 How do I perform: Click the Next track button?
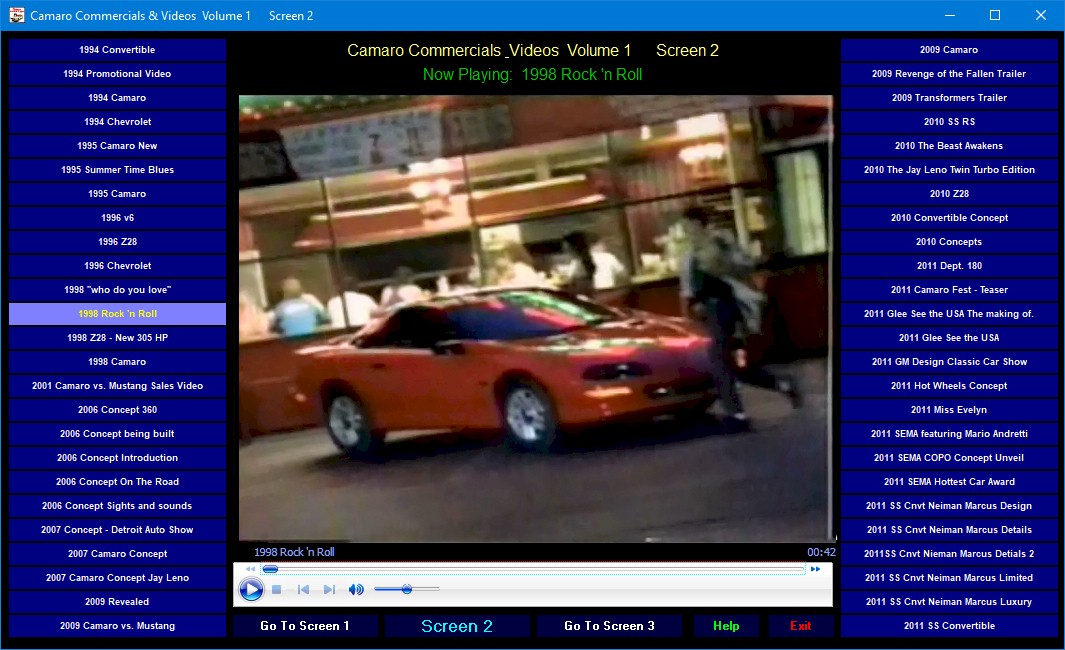(329, 590)
